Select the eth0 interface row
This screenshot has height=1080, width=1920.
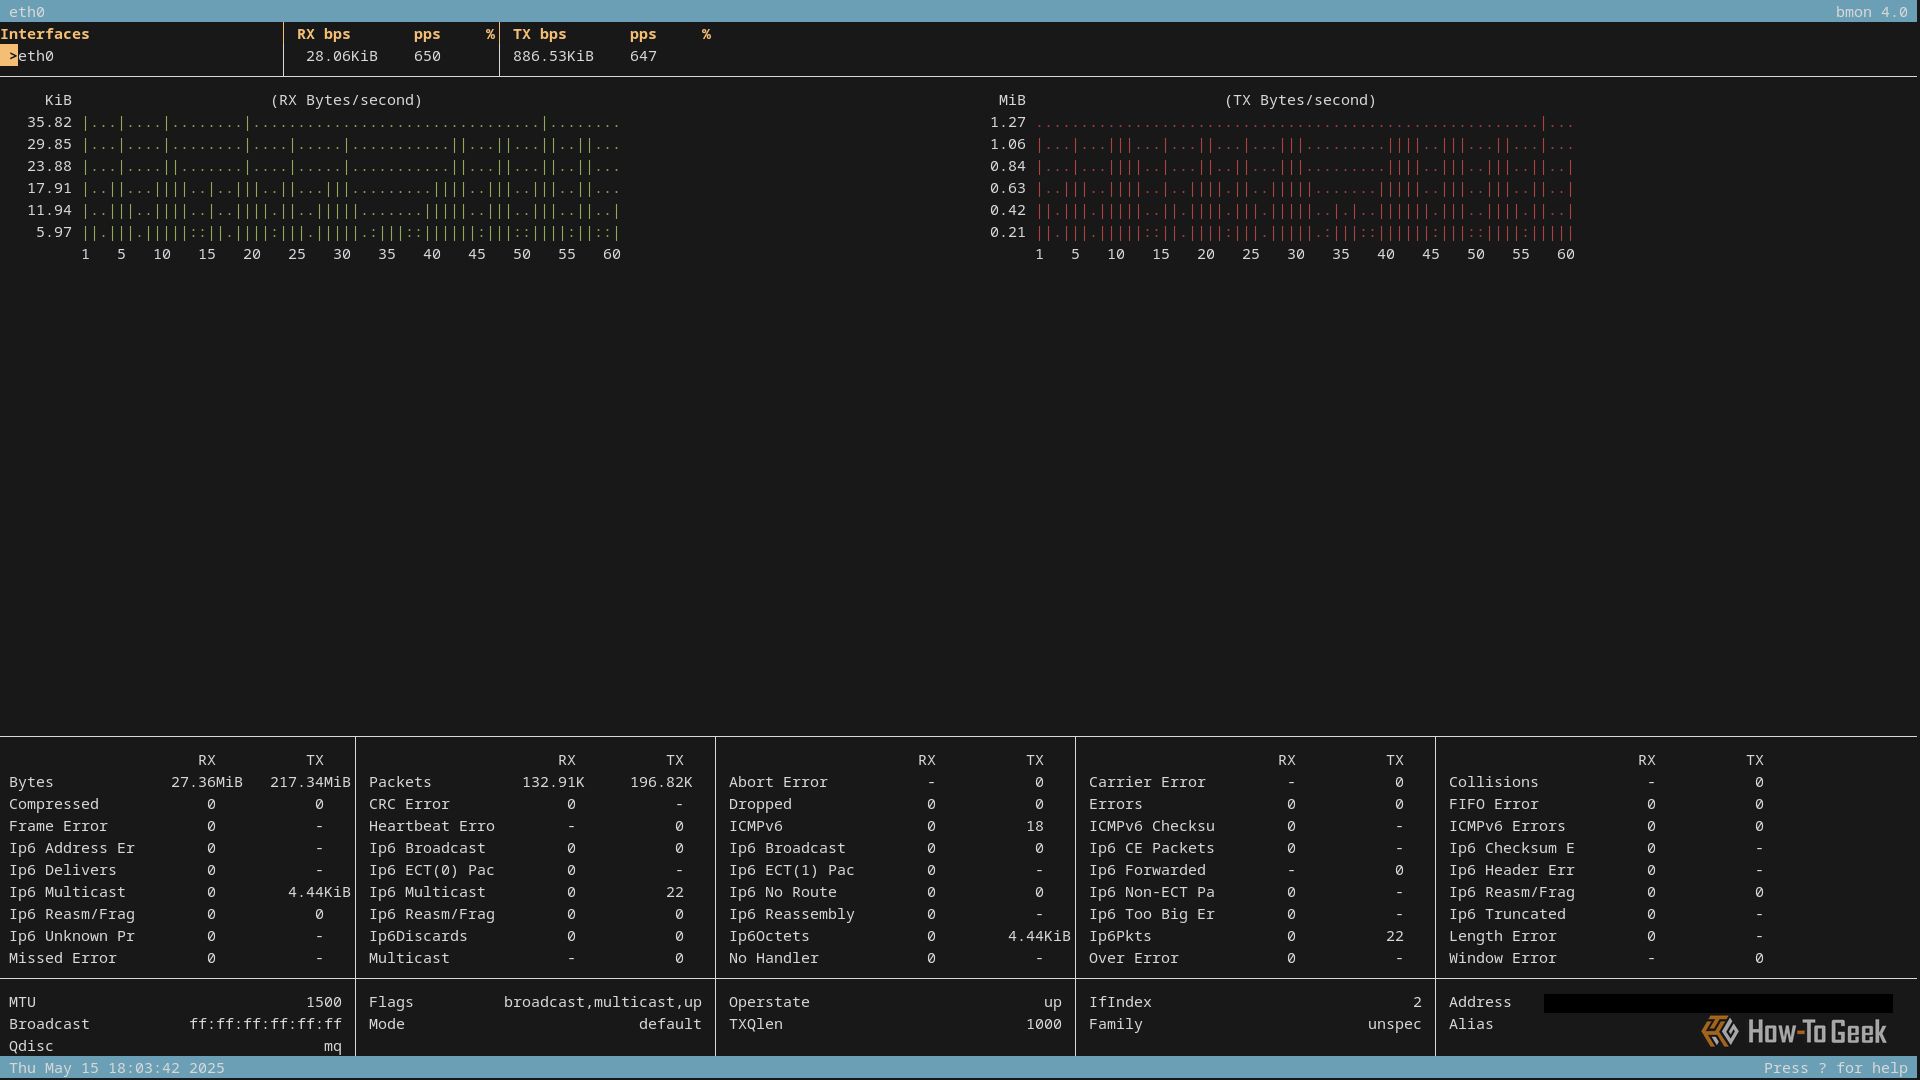pyautogui.click(x=36, y=56)
